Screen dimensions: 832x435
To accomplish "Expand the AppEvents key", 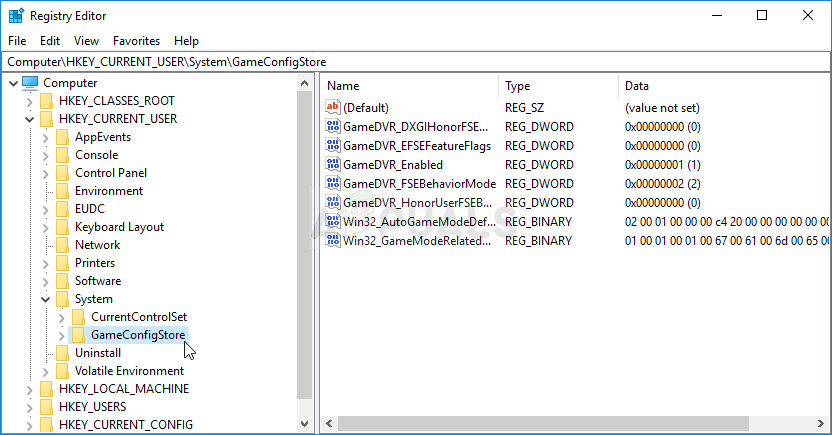I will click(x=46, y=138).
